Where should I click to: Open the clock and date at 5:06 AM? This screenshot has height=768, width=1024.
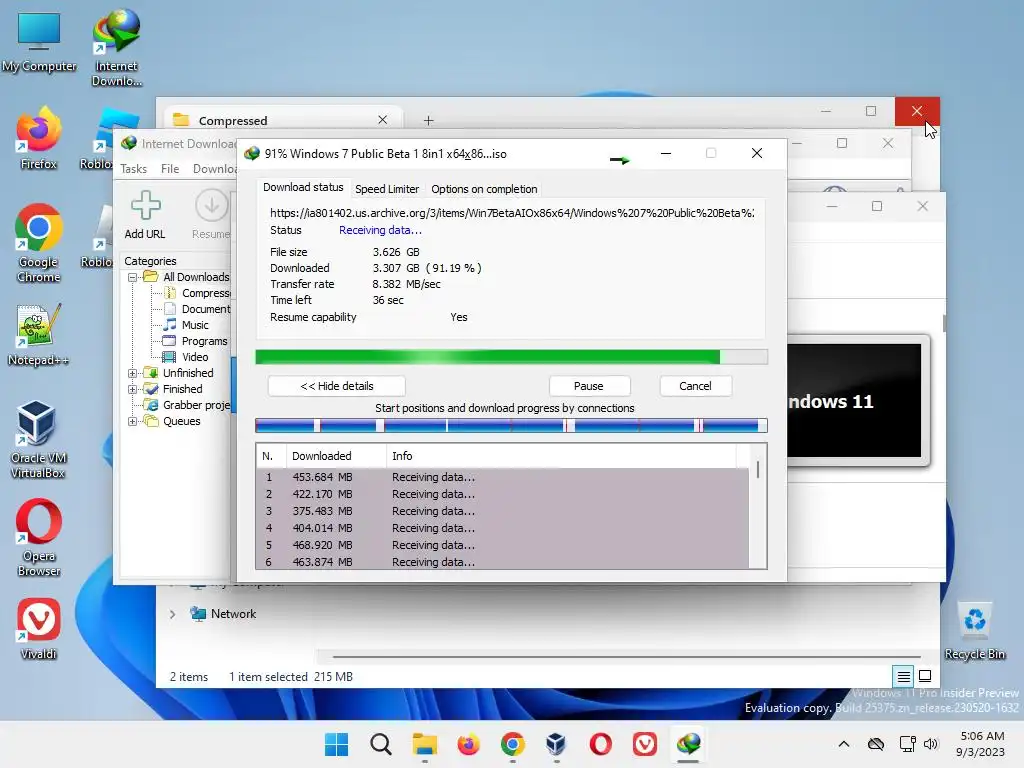click(980, 744)
